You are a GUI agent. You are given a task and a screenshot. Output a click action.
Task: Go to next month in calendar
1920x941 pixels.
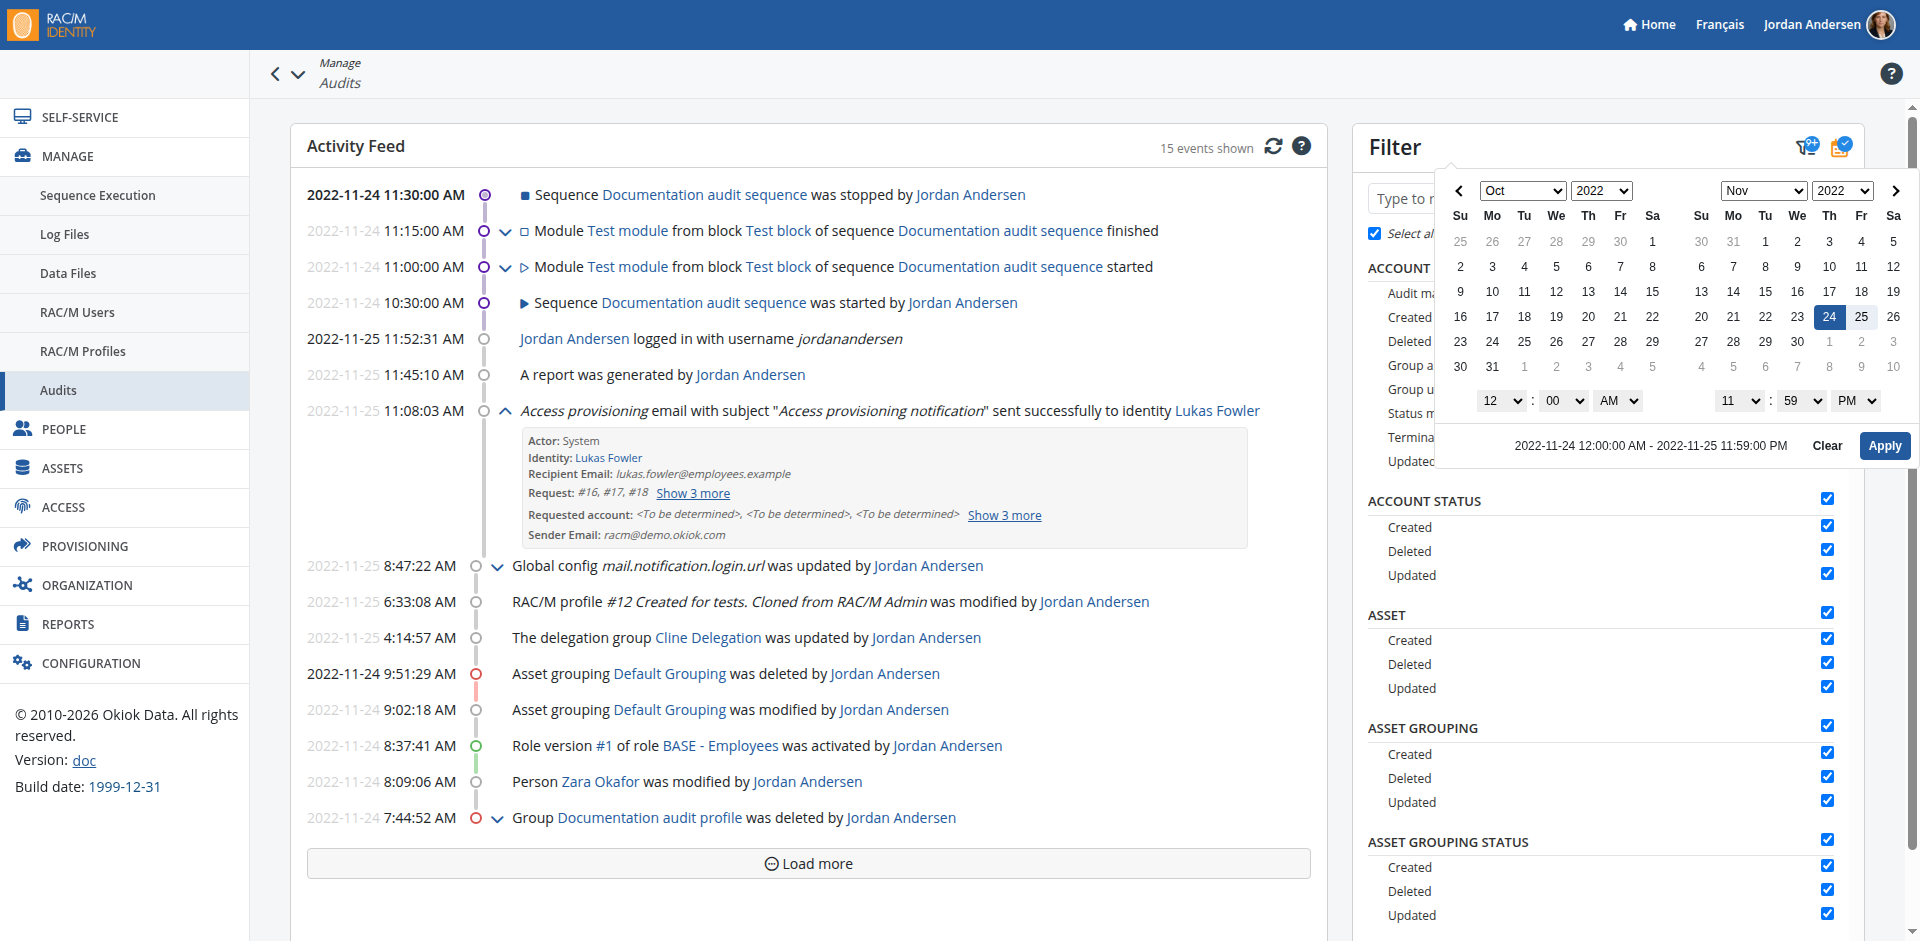coord(1895,191)
